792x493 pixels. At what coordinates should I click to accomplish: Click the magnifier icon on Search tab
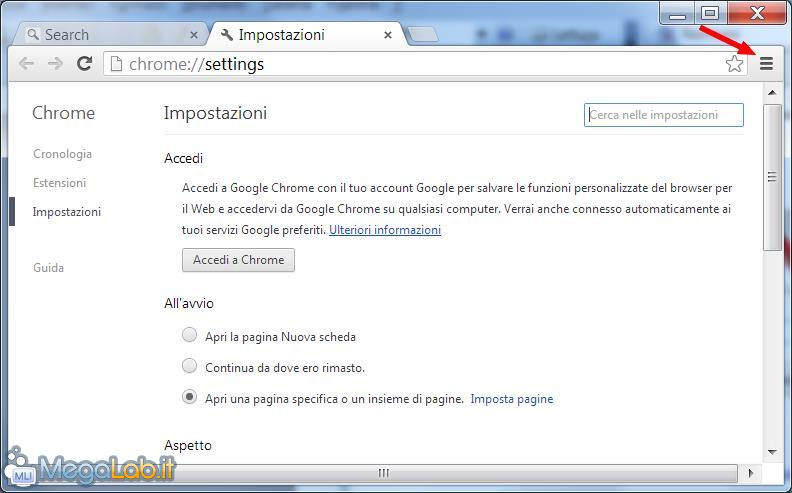(33, 34)
